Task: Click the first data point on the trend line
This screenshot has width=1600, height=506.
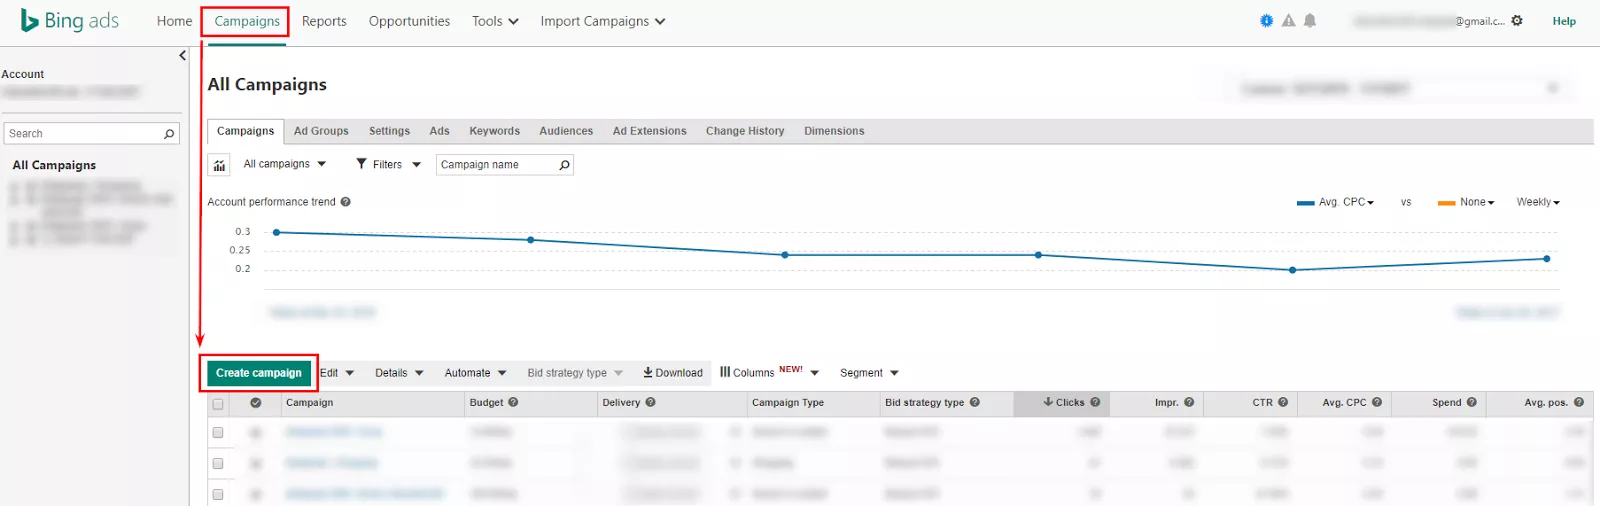Action: (x=277, y=233)
